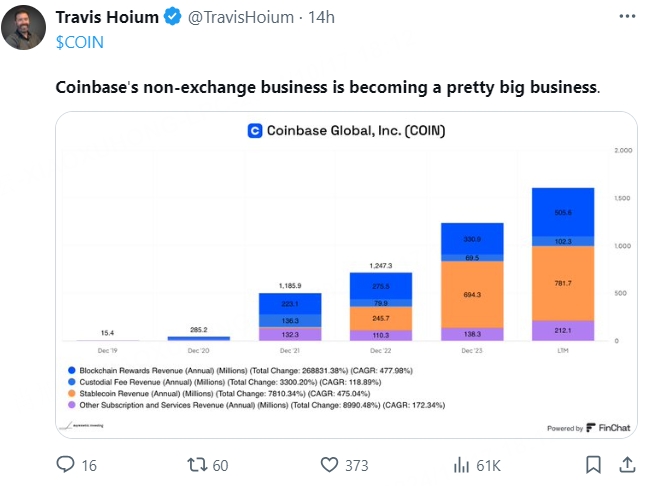Click the retweet icon

[x=197, y=465]
